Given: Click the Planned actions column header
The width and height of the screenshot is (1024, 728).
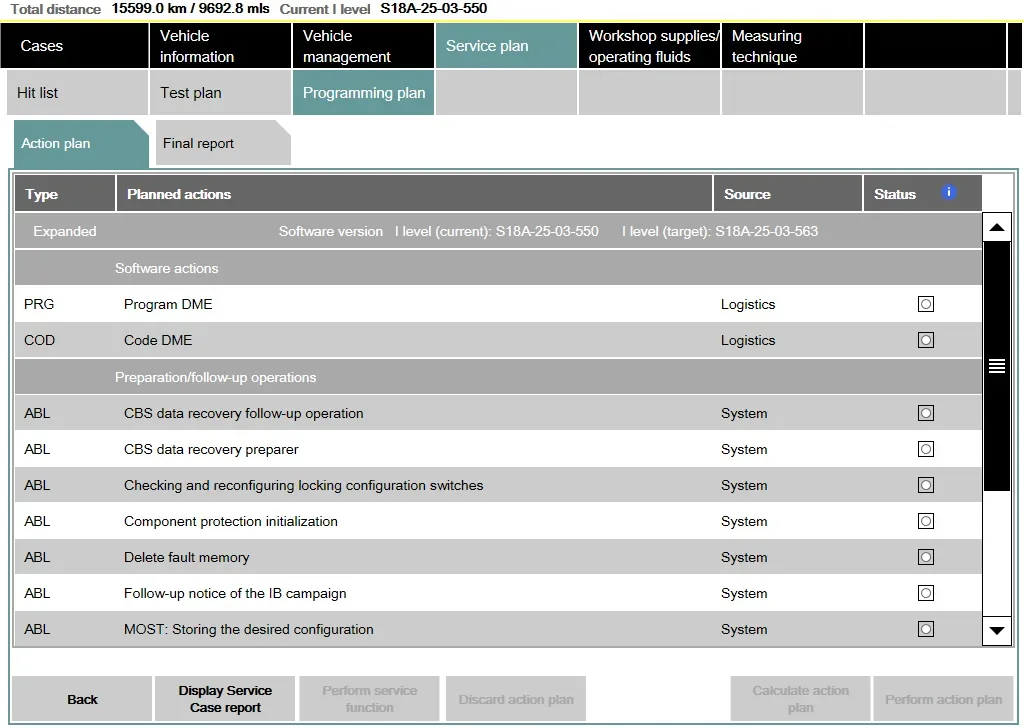Looking at the screenshot, I should [414, 194].
